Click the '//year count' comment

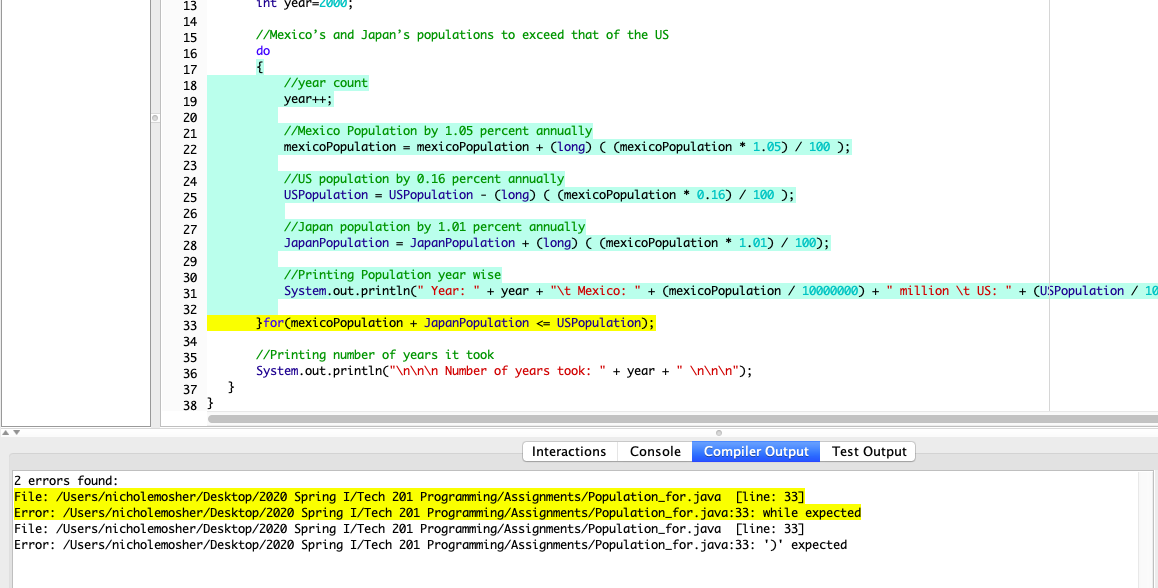[326, 83]
